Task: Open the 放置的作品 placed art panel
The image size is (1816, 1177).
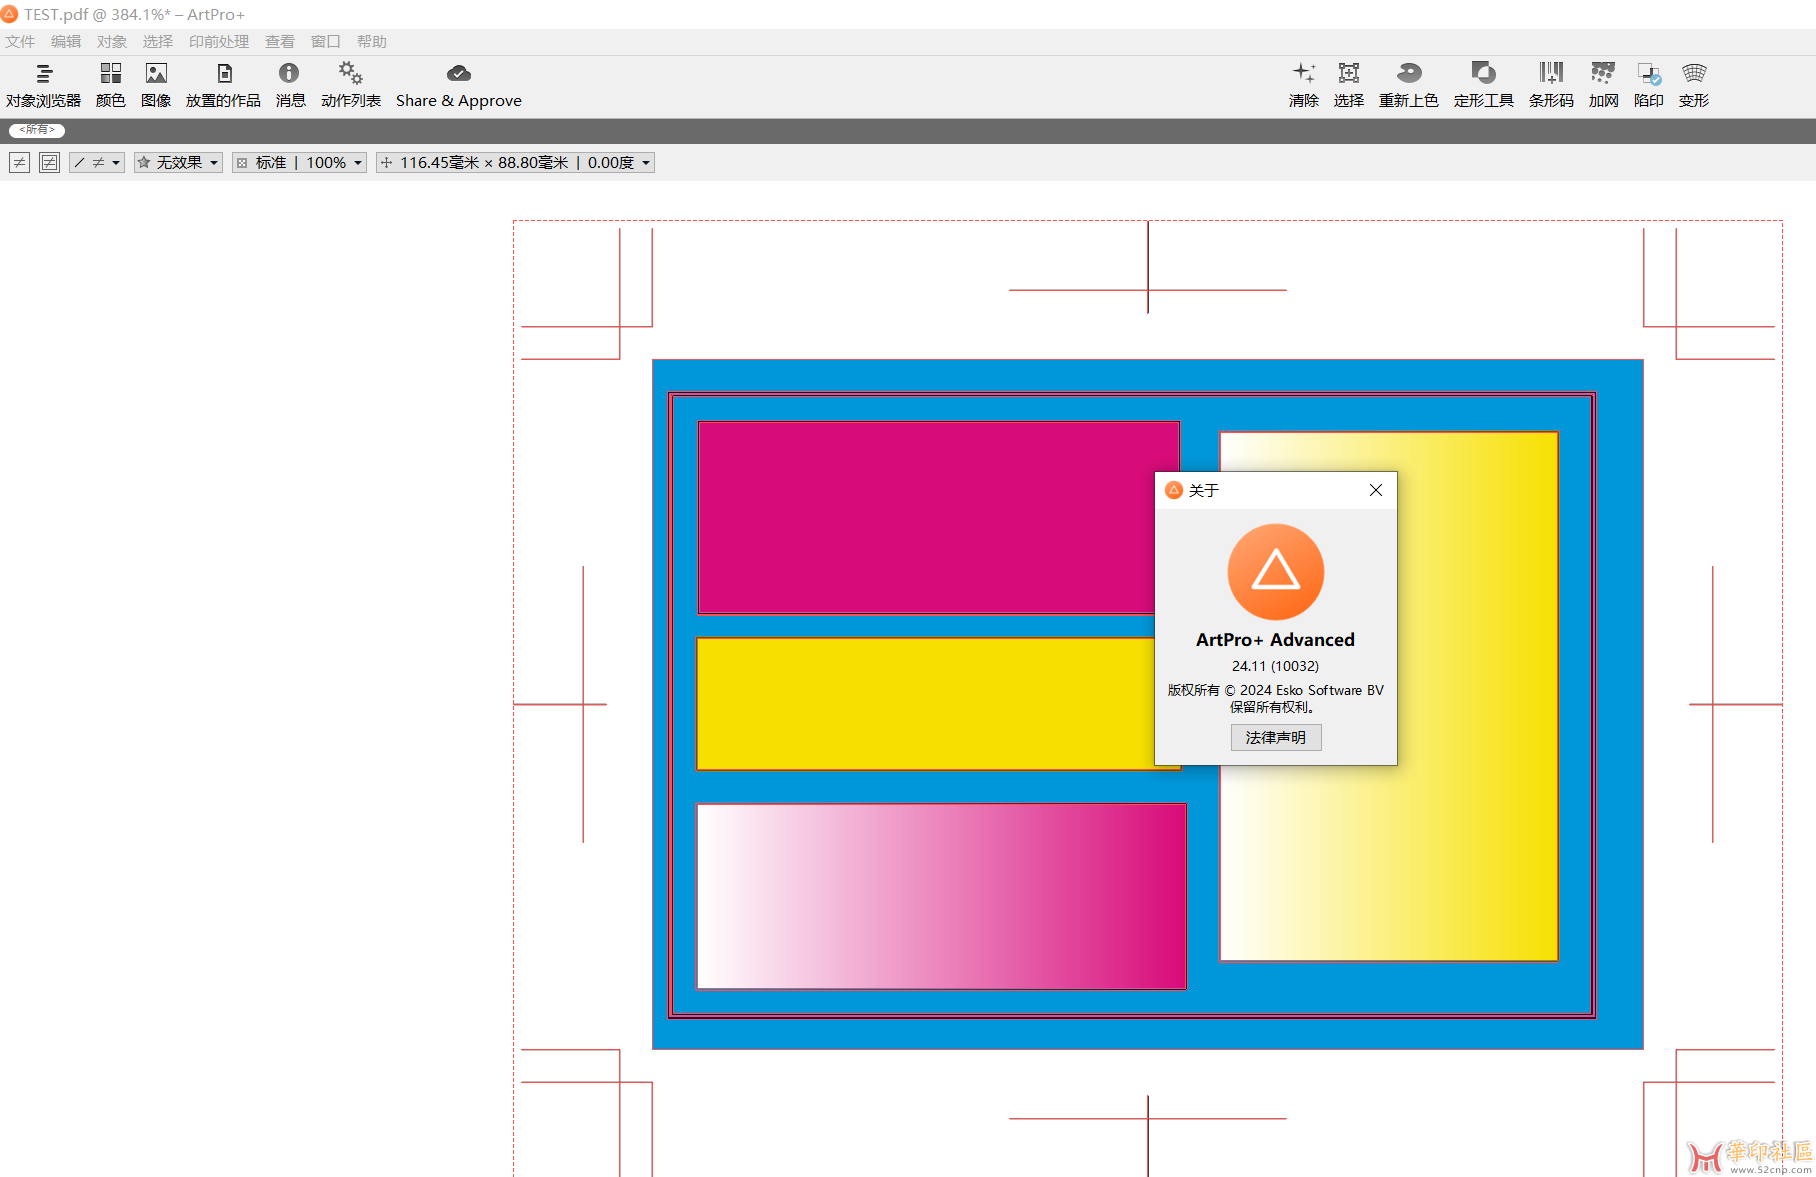Action: tap(223, 85)
